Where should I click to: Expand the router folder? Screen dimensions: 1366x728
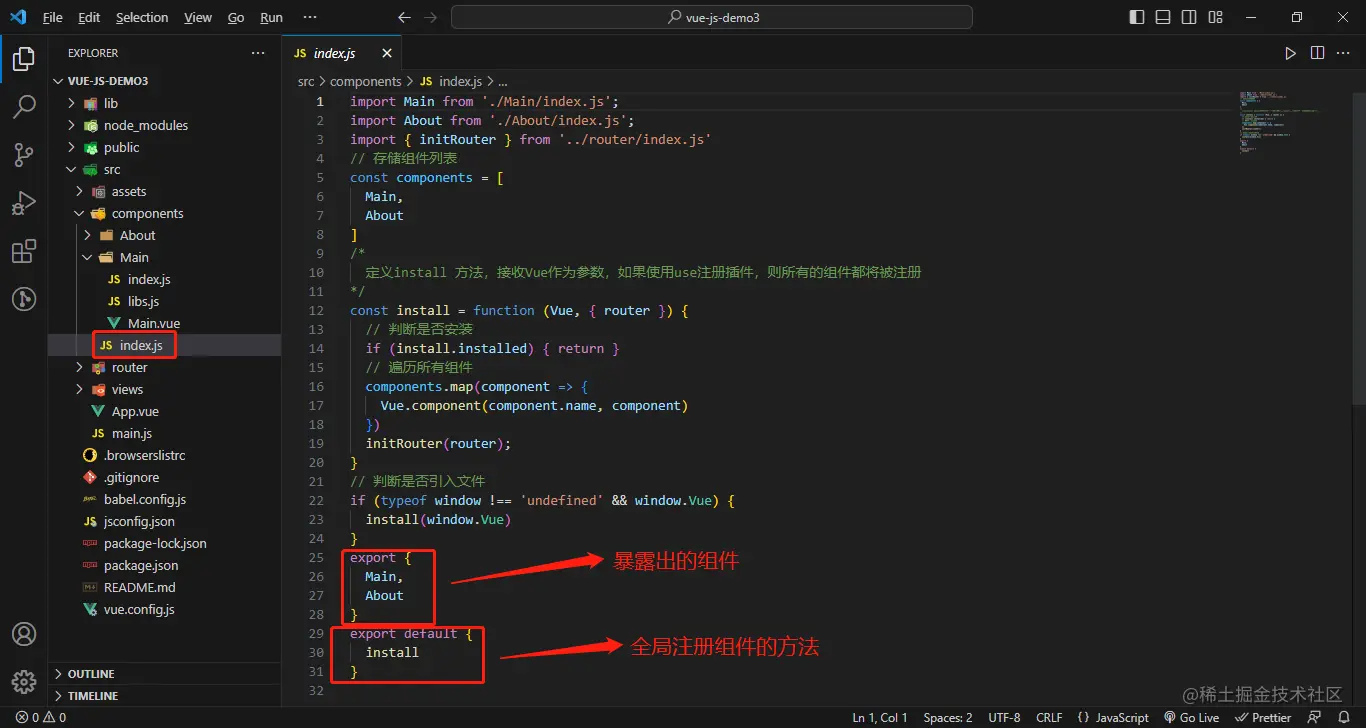pos(130,367)
